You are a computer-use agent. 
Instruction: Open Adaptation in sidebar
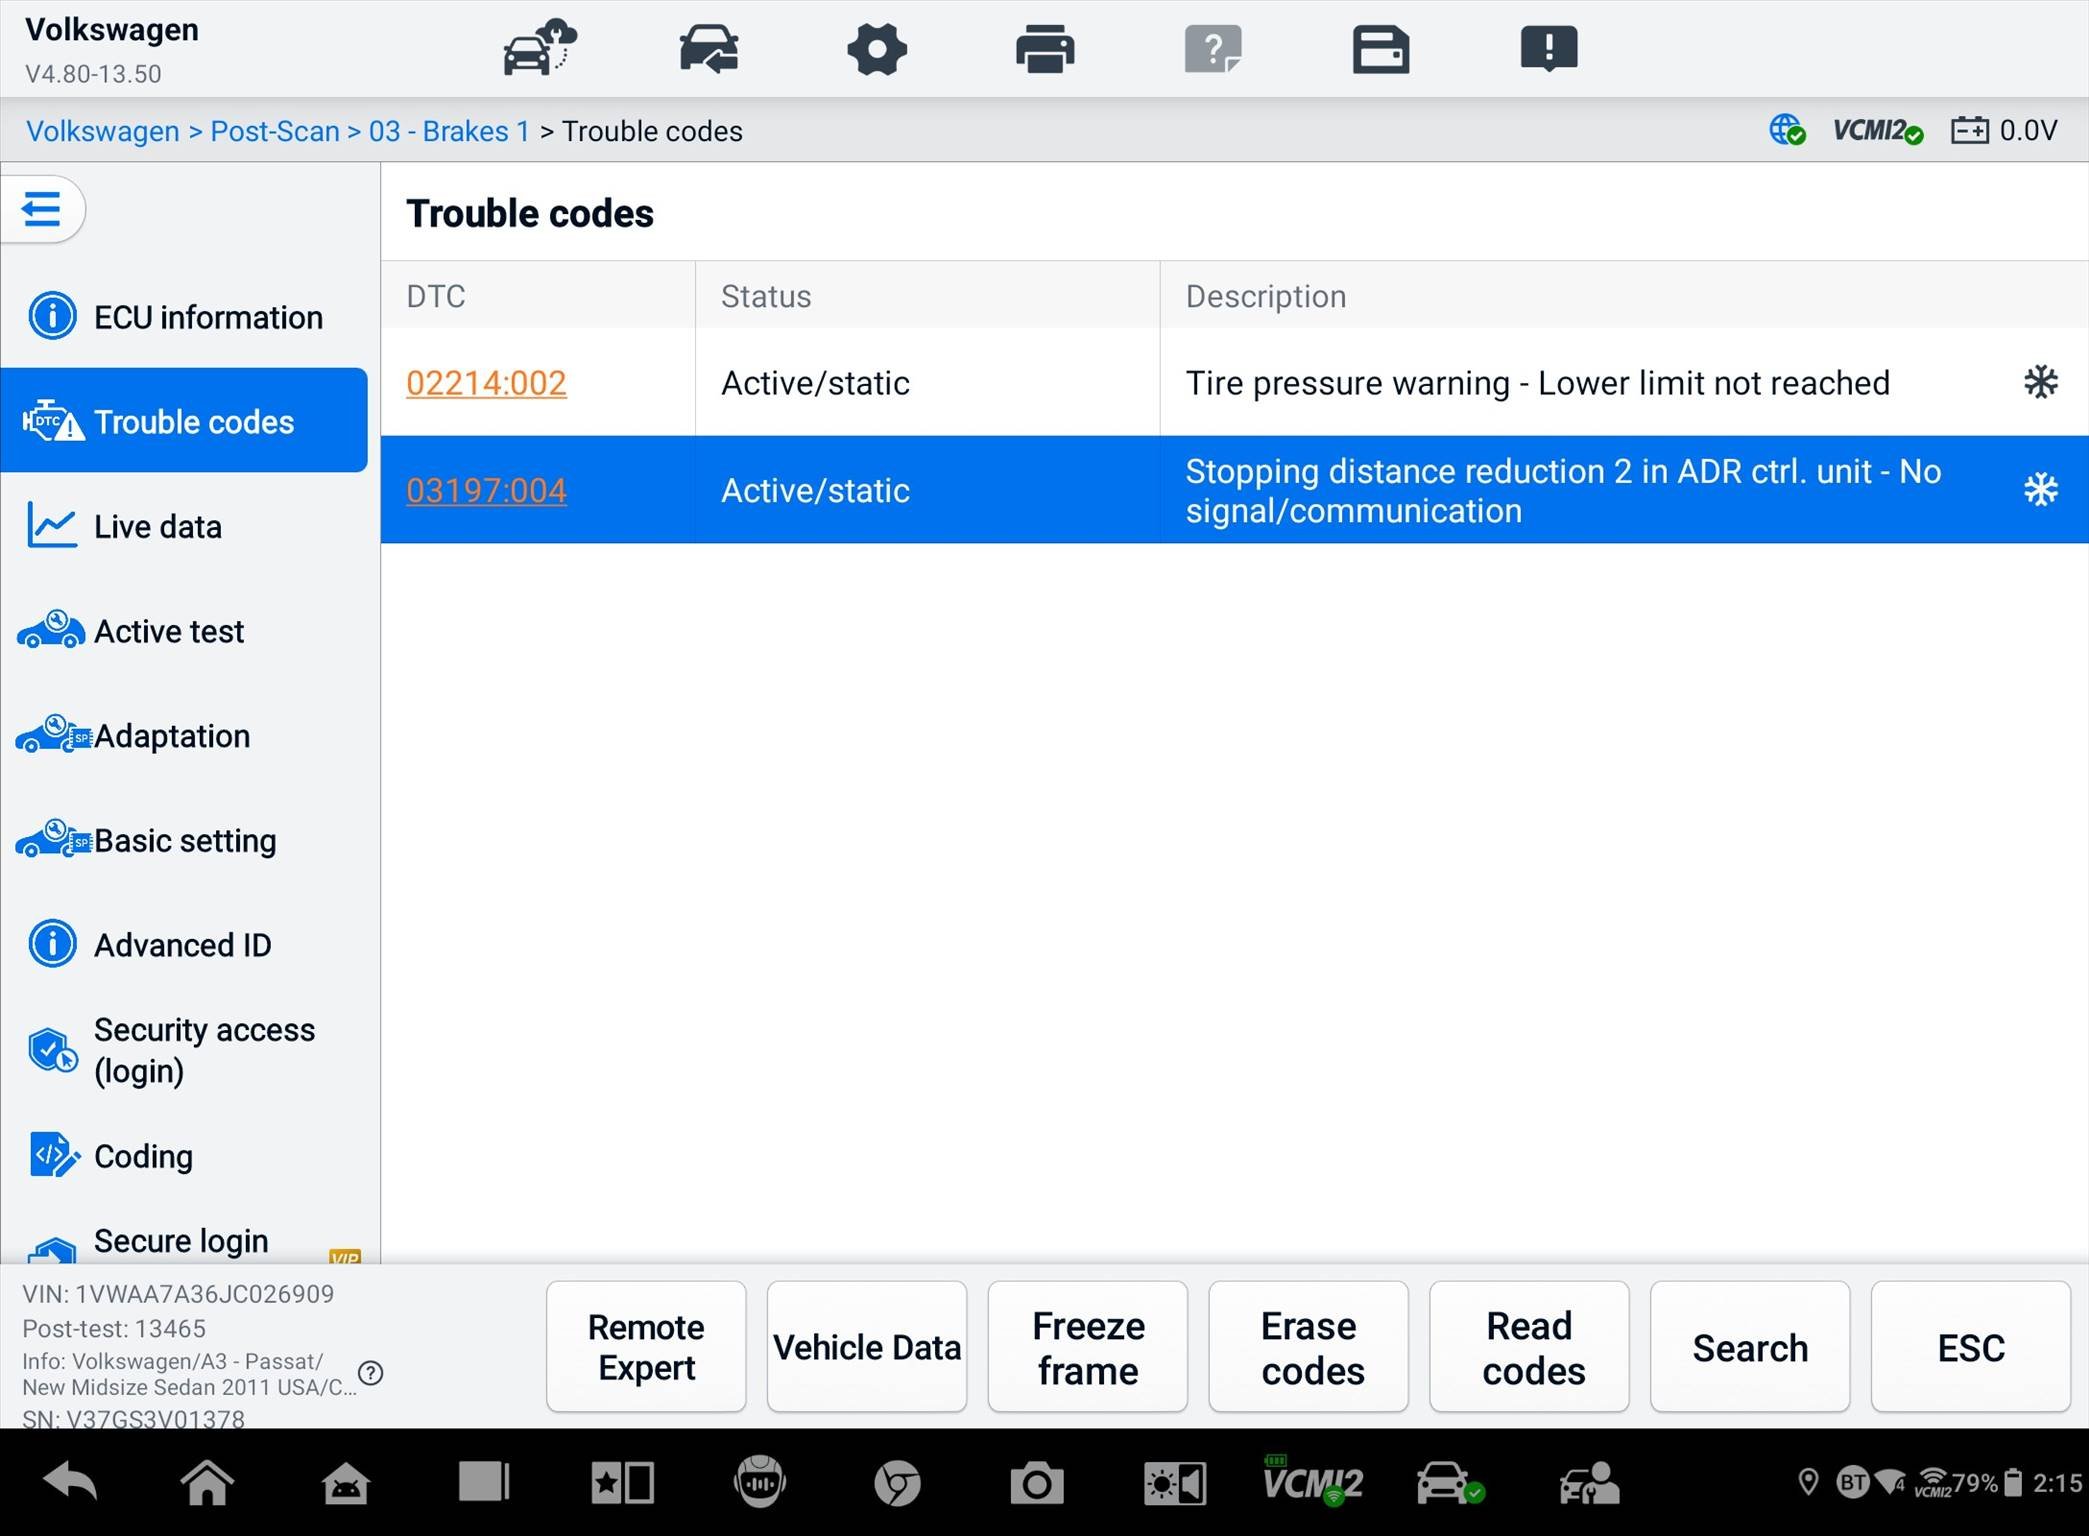tap(185, 736)
